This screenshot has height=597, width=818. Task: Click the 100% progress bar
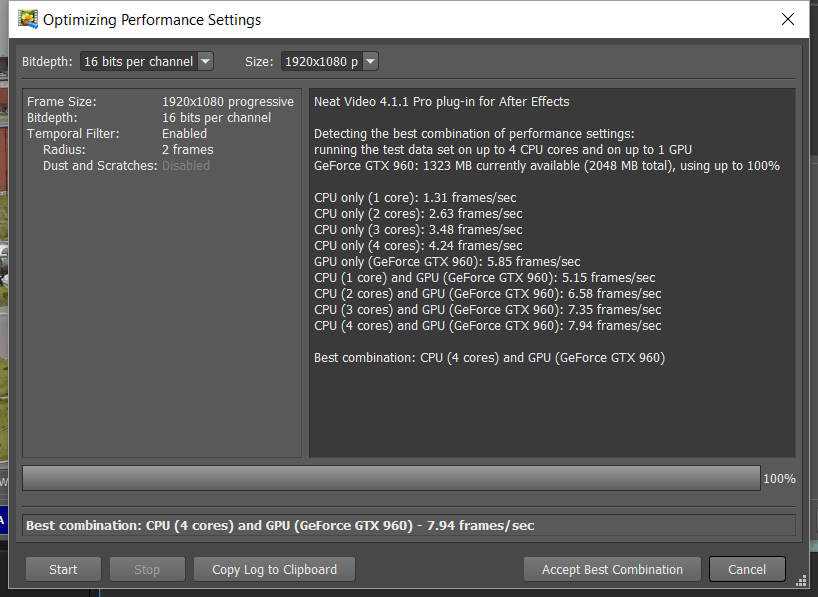(x=391, y=478)
